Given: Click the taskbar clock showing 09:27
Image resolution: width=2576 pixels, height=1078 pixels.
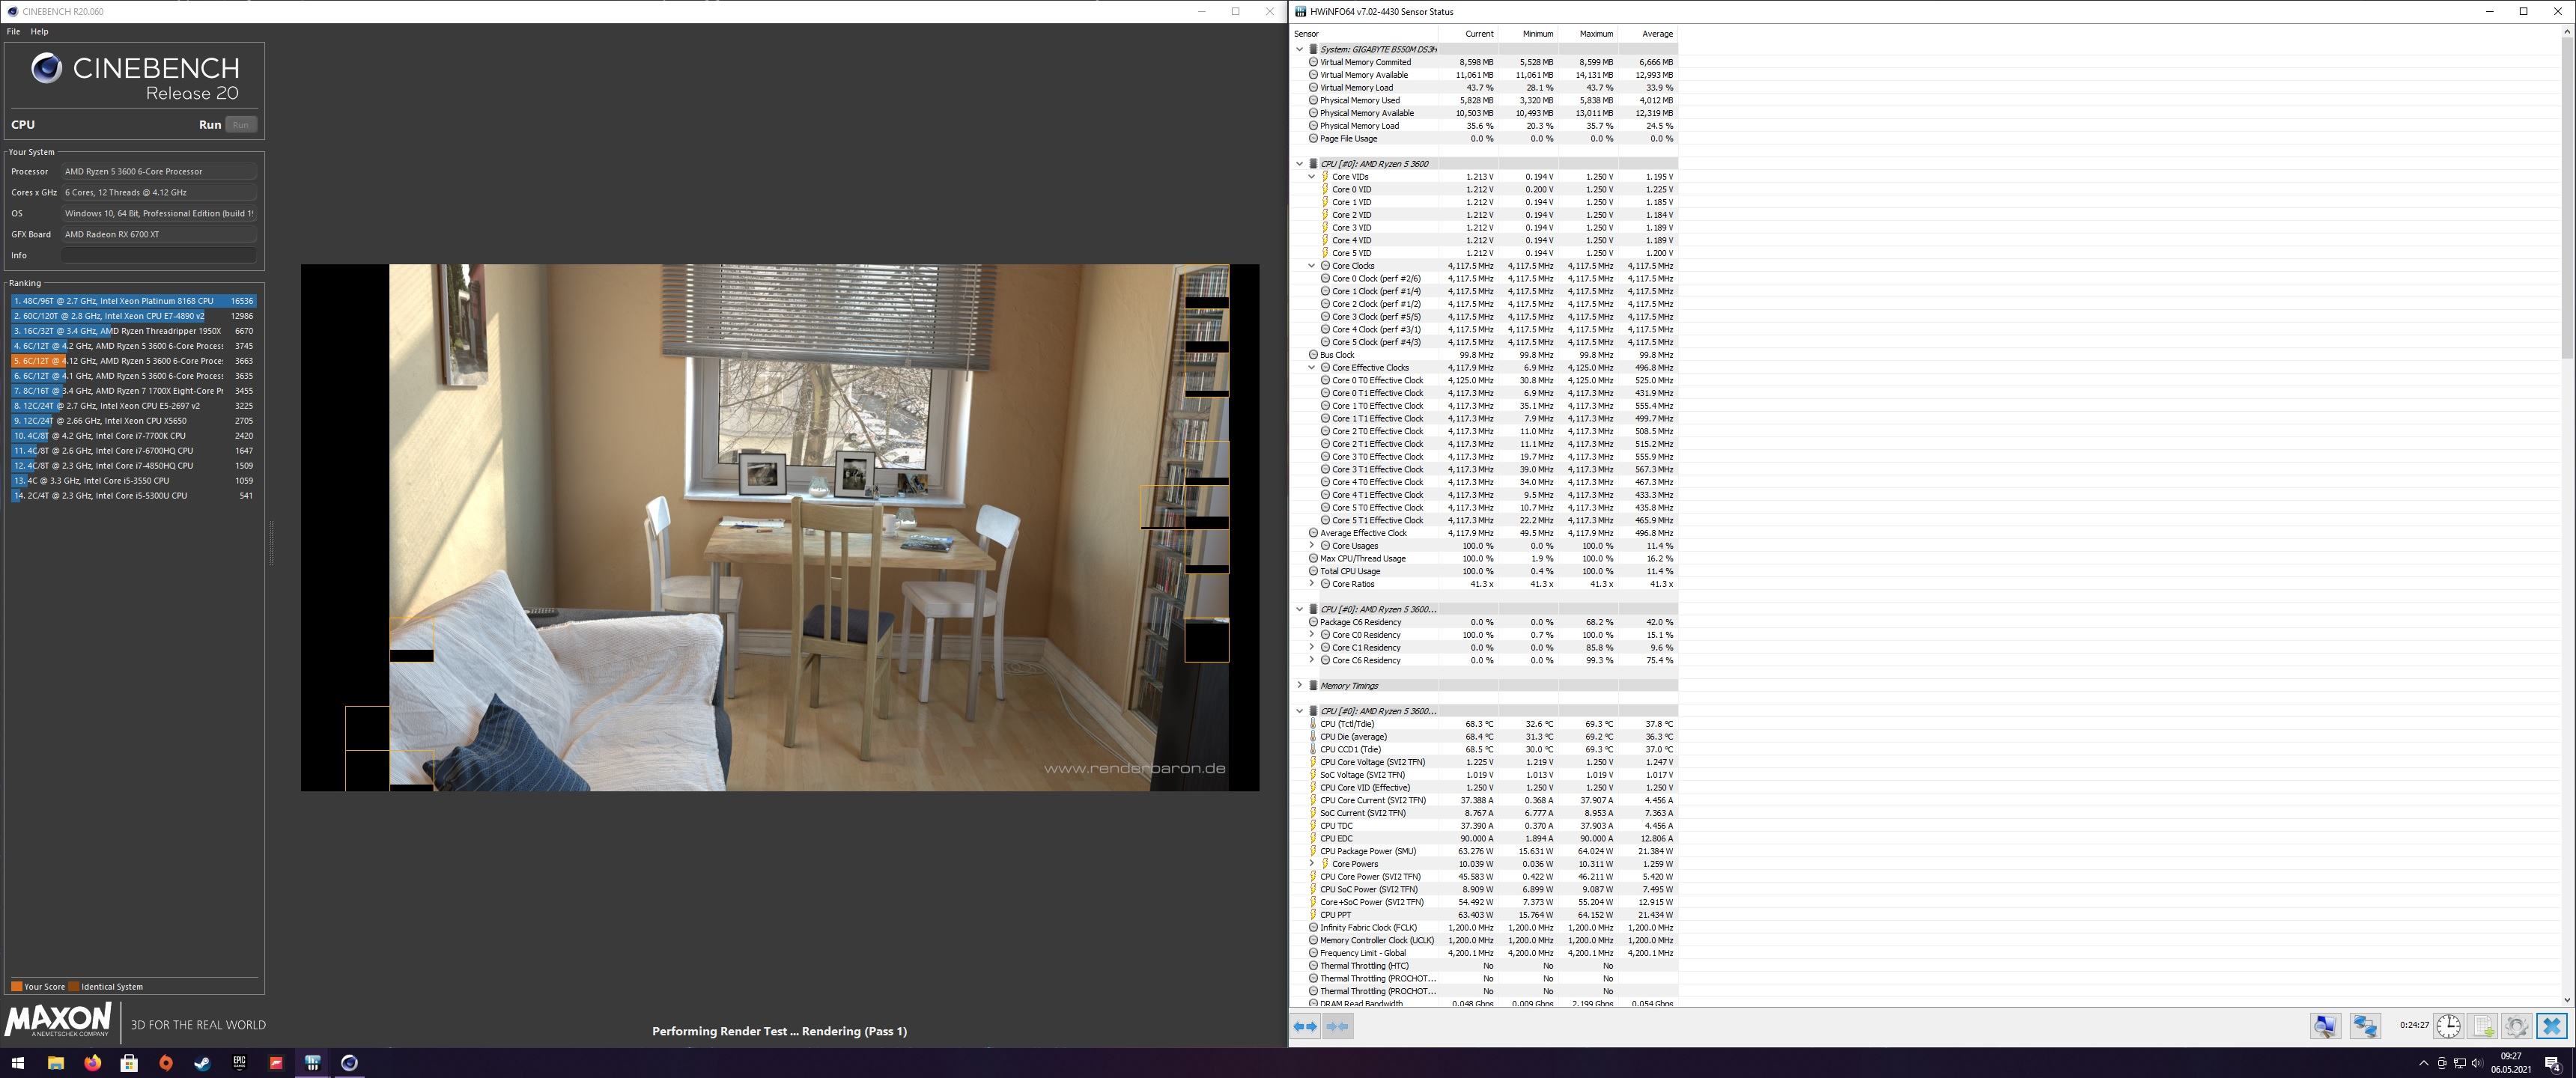Looking at the screenshot, I should (x=2510, y=1063).
